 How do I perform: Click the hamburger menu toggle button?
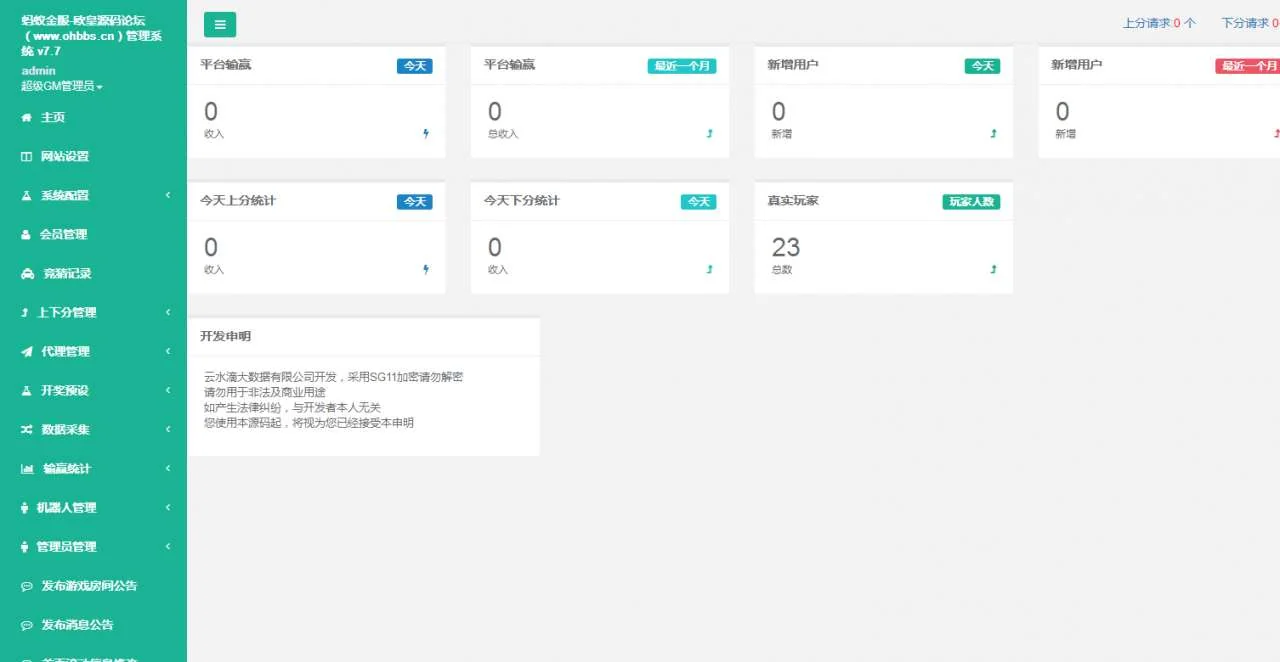220,25
